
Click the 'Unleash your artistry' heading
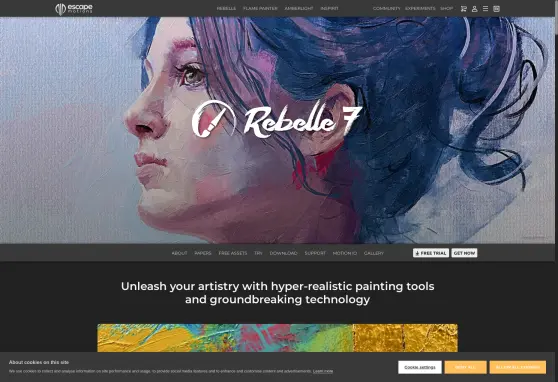278,293
